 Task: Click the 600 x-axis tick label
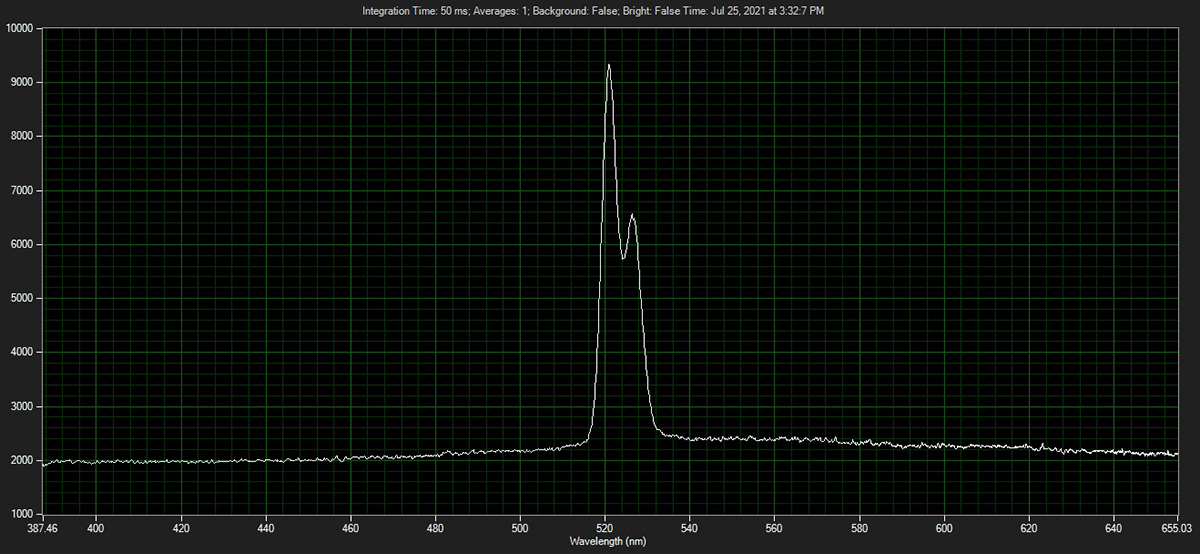coord(944,526)
